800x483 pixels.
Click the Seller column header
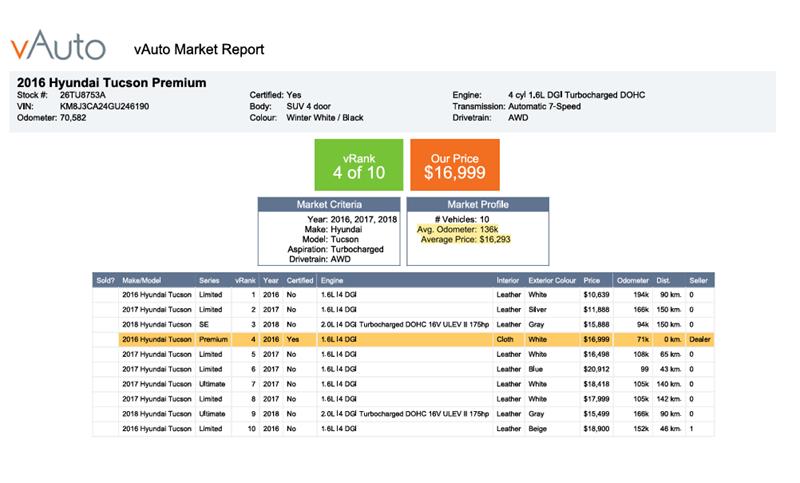pos(698,280)
